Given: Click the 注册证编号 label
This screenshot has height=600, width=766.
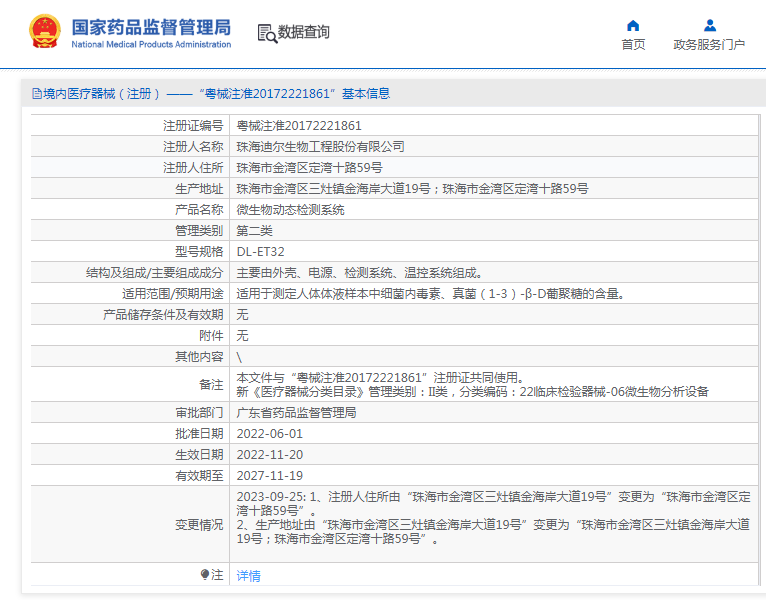Looking at the screenshot, I should 193,126.
